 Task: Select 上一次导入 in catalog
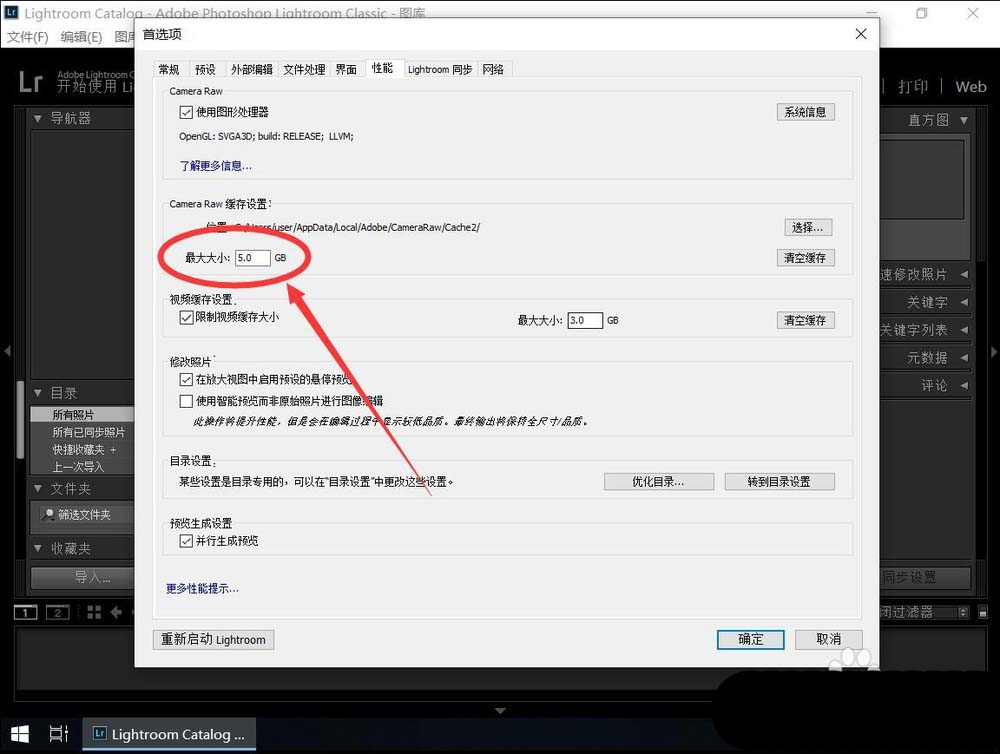click(82, 467)
